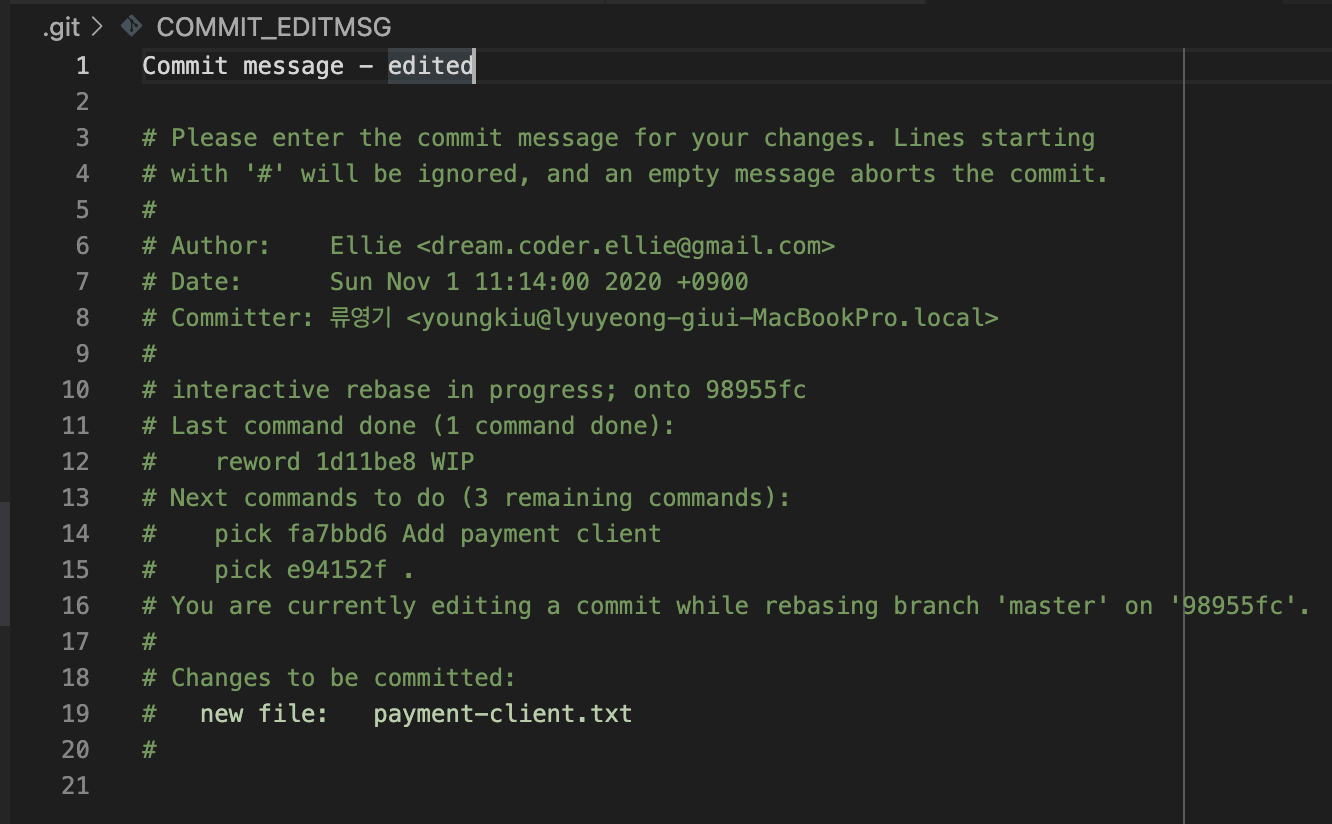1332x824 pixels.
Task: Click line number 1 in the gutter
Action: pyautogui.click(x=83, y=66)
